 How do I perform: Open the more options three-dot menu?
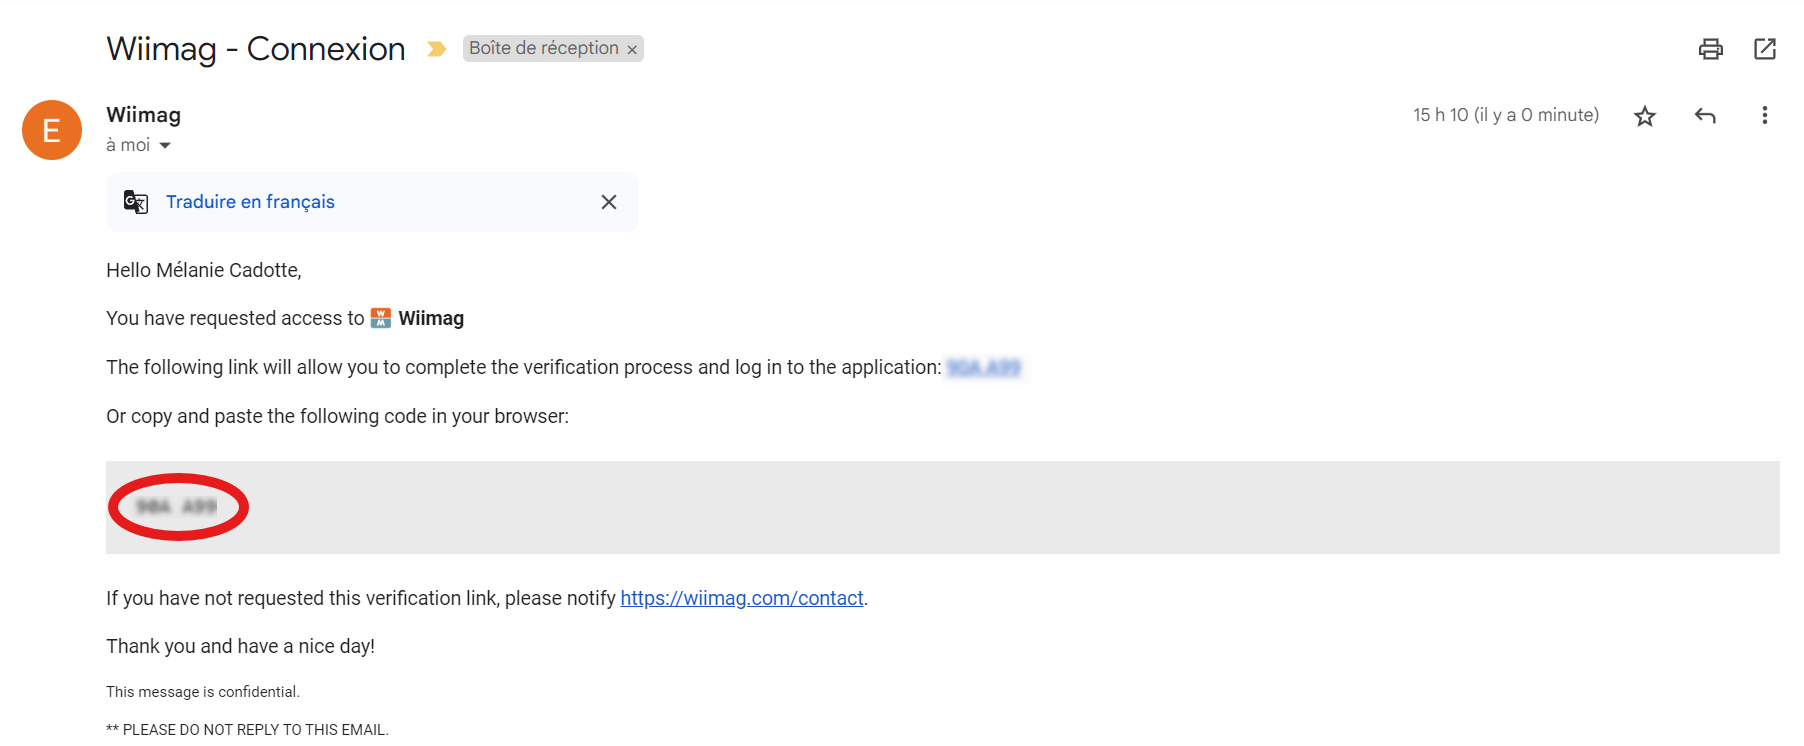tap(1765, 115)
